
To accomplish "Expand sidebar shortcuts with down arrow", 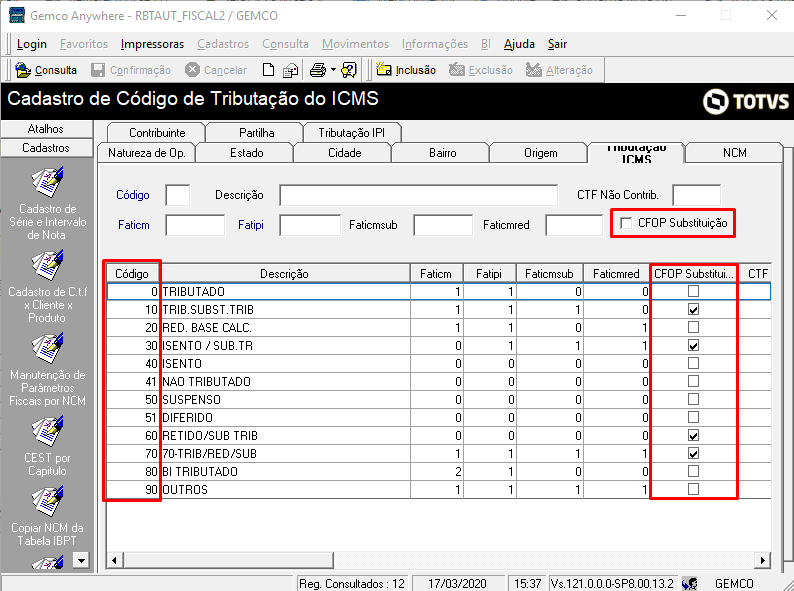I will (81, 560).
